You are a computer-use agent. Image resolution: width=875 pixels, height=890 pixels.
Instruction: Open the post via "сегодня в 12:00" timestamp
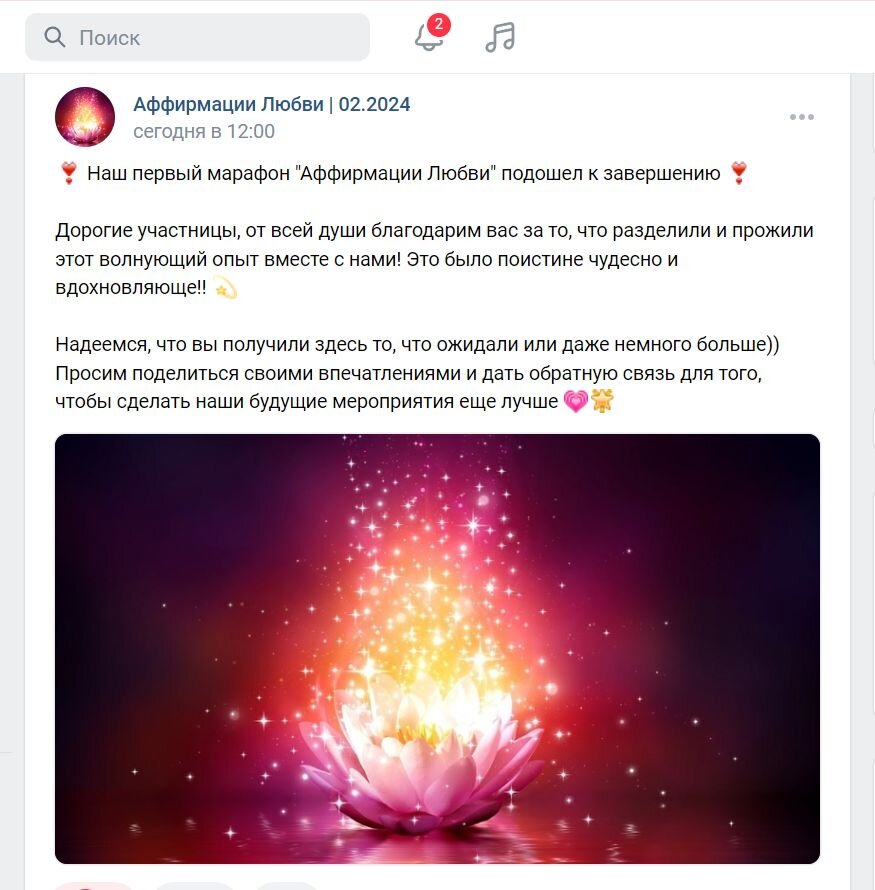pyautogui.click(x=204, y=132)
